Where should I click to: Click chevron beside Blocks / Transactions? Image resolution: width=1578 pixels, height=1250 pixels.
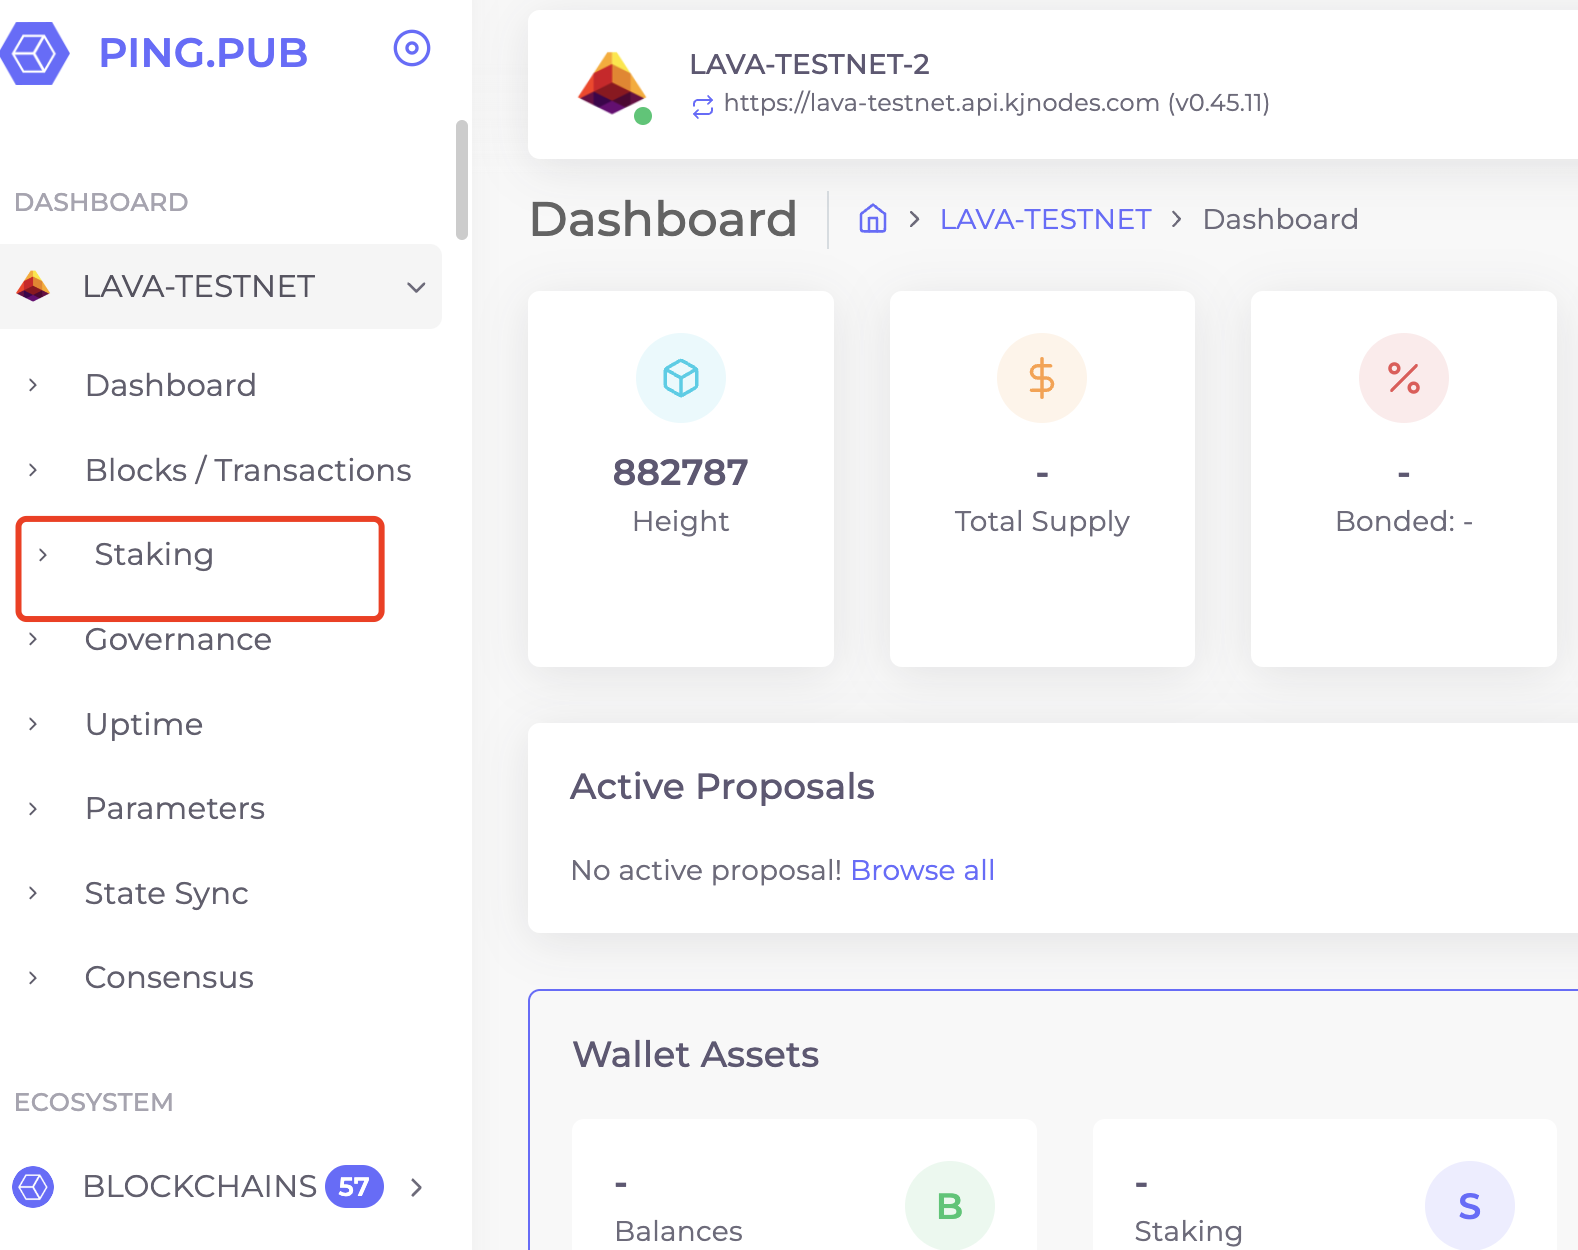click(x=33, y=470)
